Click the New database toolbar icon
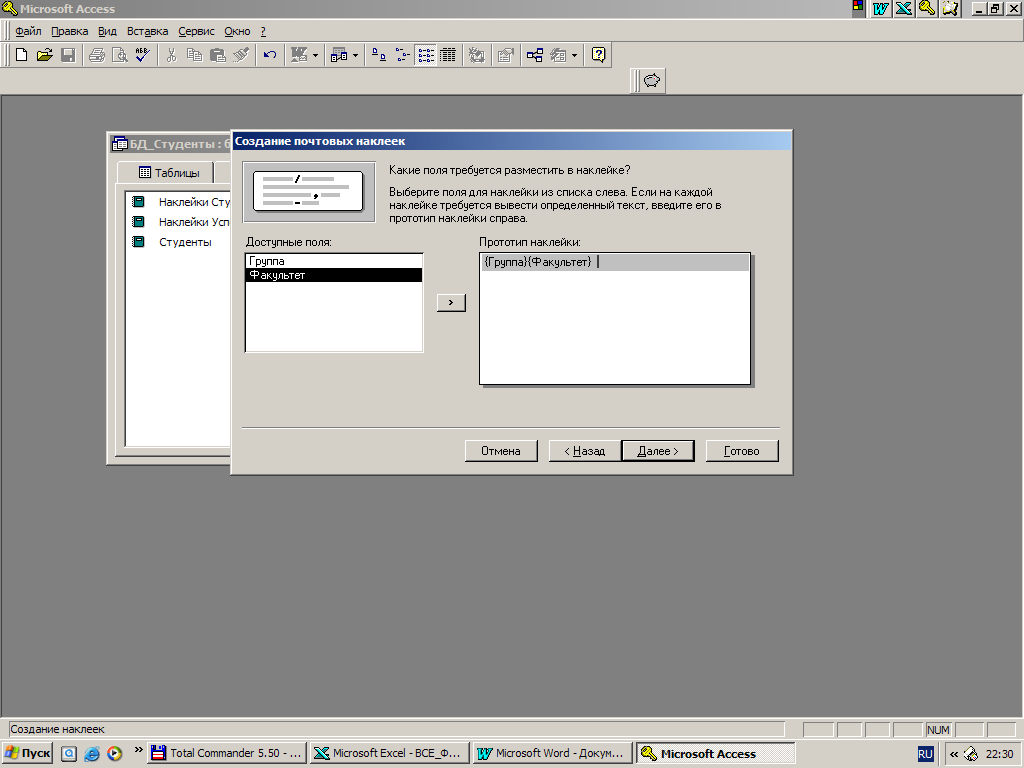This screenshot has width=1024, height=768. 21,55
